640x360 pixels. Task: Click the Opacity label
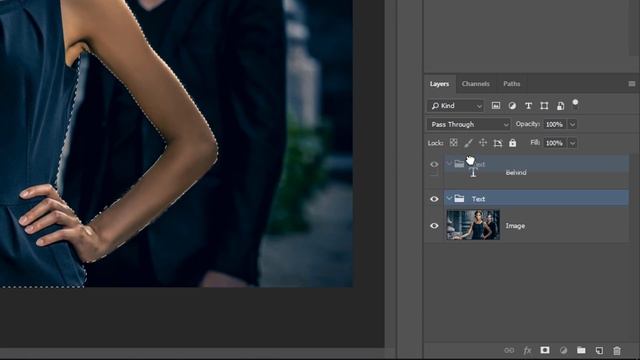point(527,124)
